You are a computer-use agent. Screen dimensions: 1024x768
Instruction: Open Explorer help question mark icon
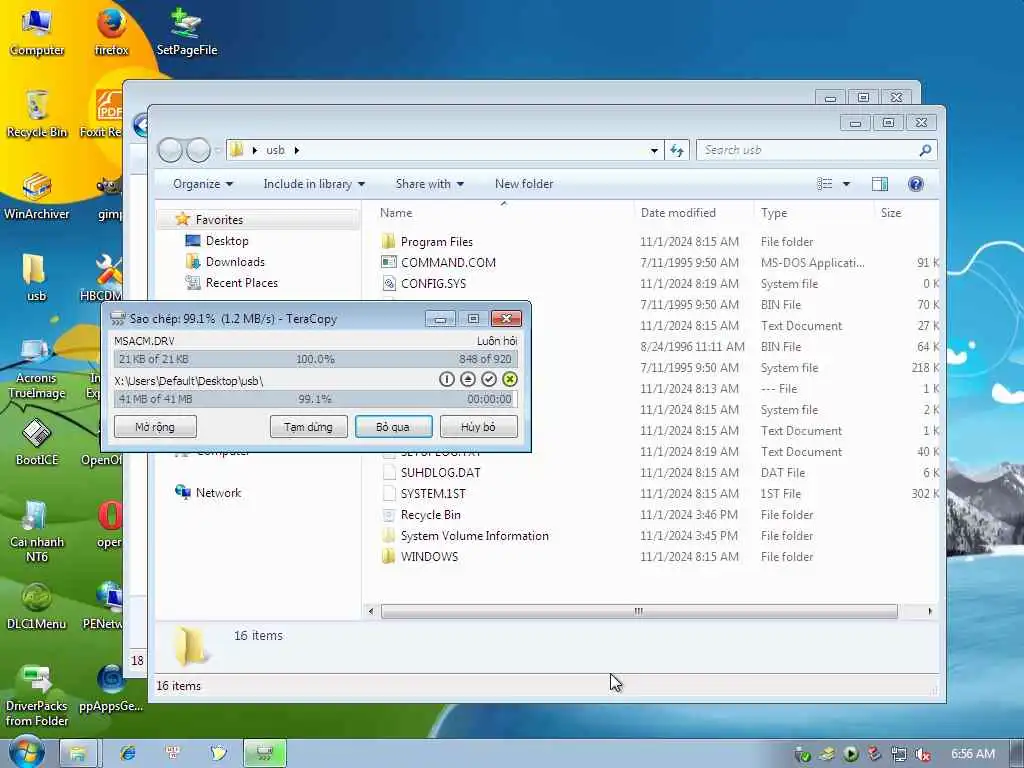pos(916,184)
